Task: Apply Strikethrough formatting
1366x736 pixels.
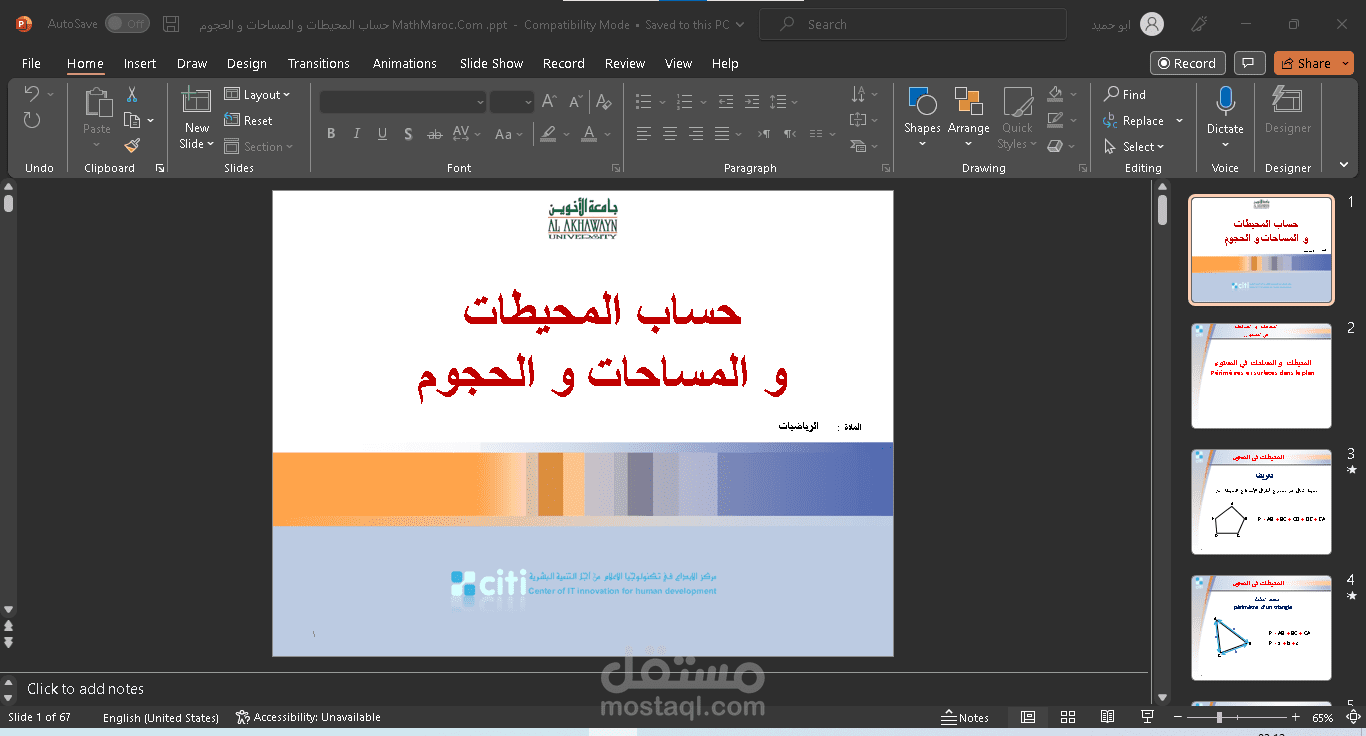Action: click(408, 133)
